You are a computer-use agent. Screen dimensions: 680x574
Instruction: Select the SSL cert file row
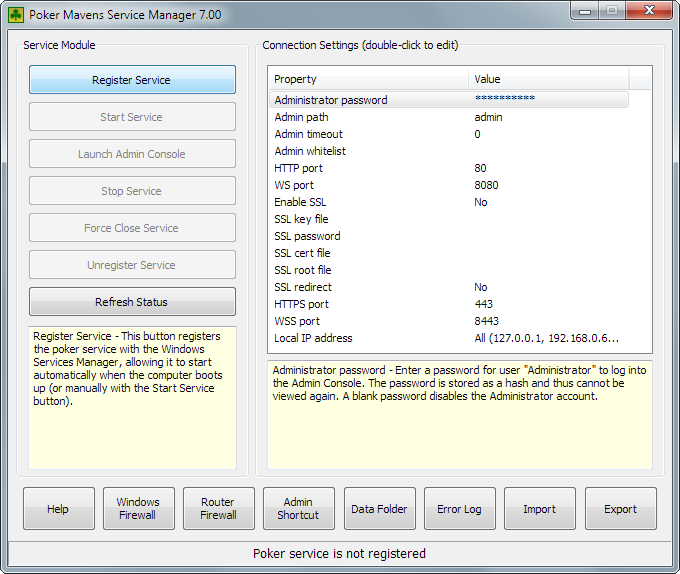point(448,253)
